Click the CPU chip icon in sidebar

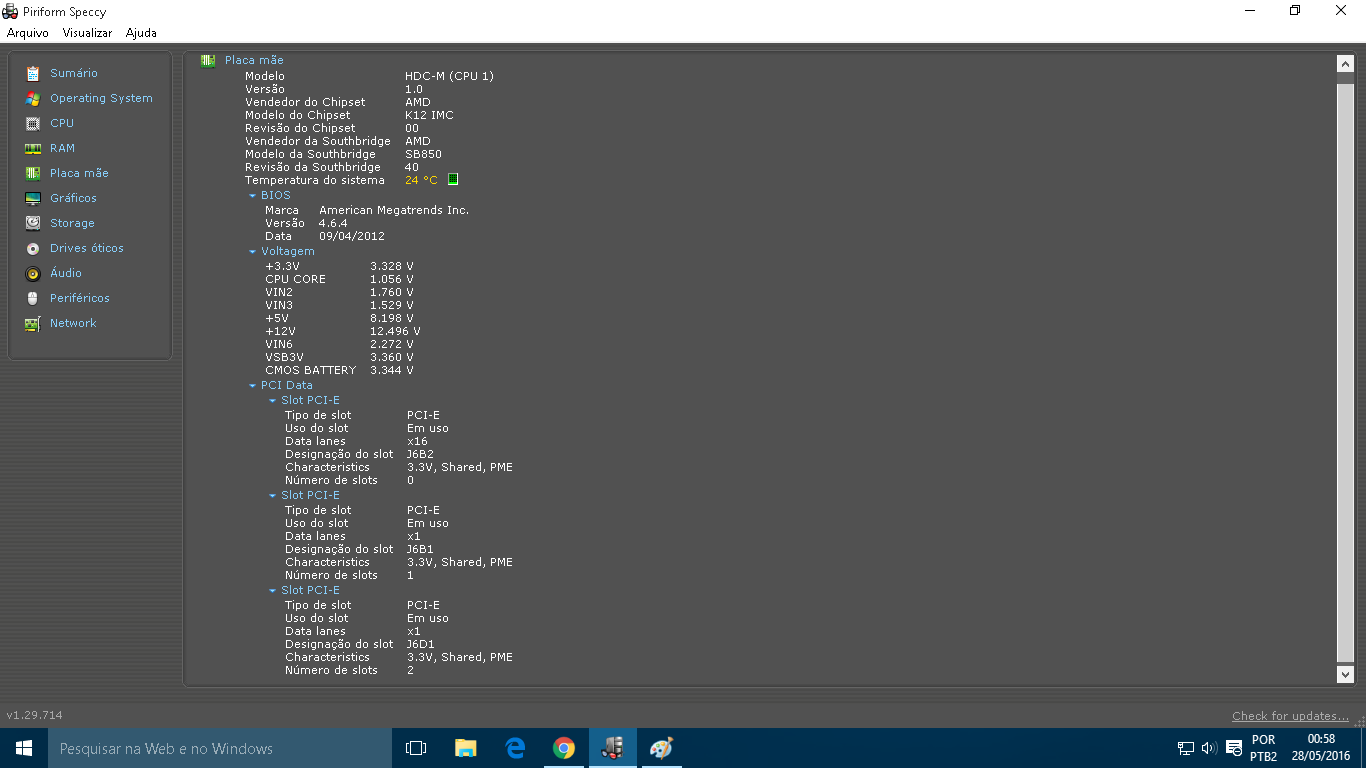pyautogui.click(x=33, y=123)
